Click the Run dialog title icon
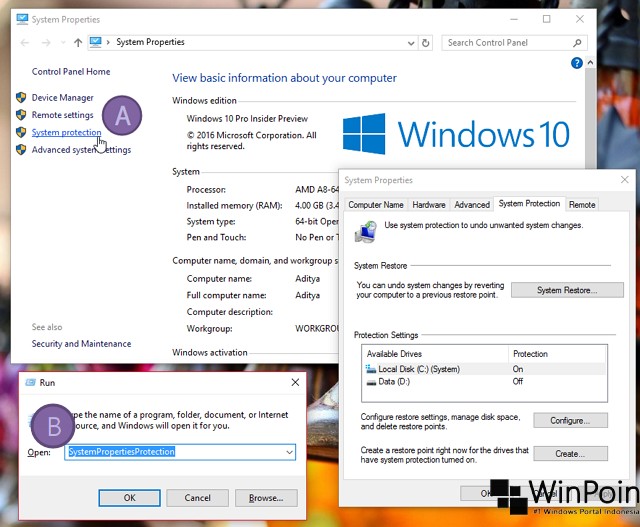This screenshot has height=527, width=640. pyautogui.click(x=30, y=382)
